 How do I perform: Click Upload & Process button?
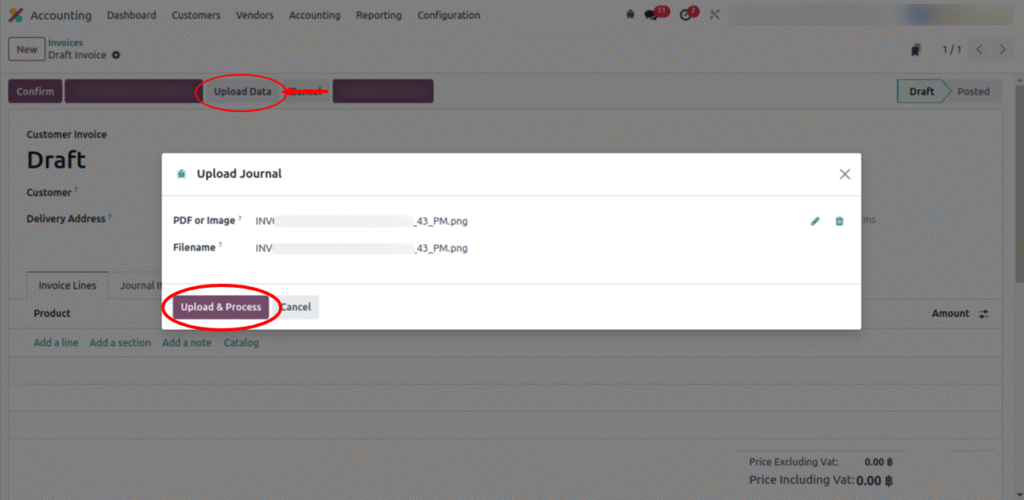[221, 307]
